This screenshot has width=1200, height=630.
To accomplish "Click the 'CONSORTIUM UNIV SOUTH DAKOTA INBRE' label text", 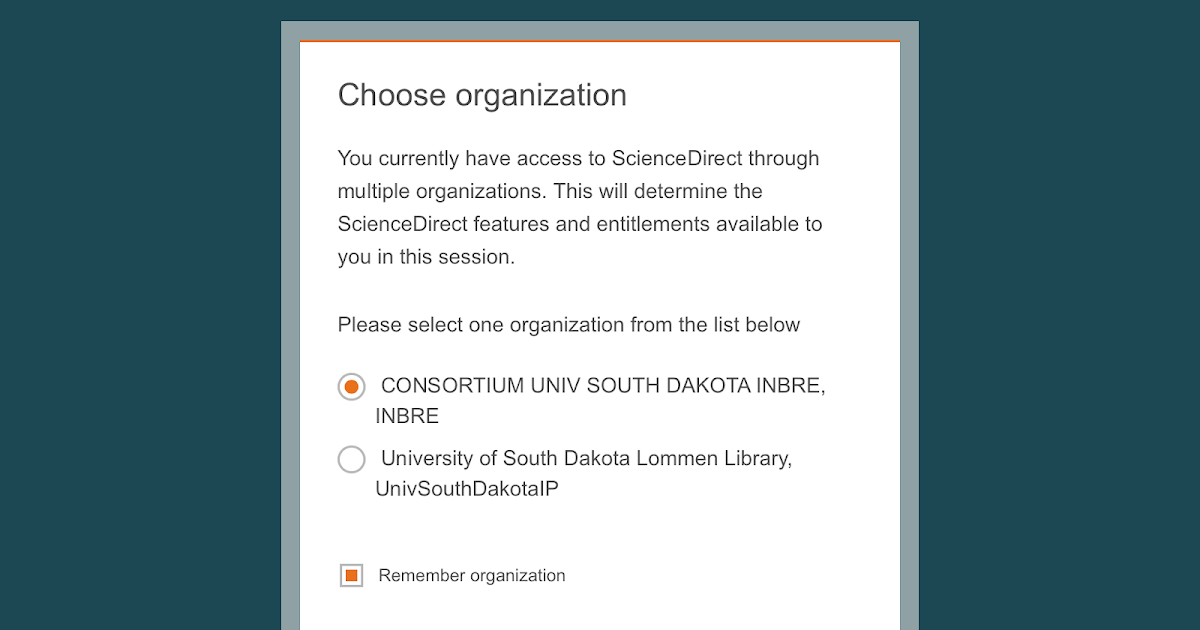I will [x=603, y=386].
